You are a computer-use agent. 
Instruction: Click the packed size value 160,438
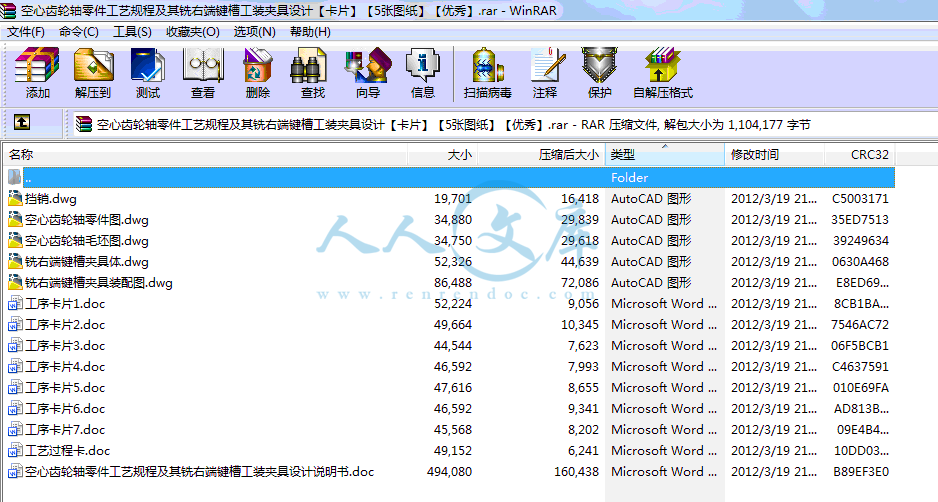click(x=576, y=471)
